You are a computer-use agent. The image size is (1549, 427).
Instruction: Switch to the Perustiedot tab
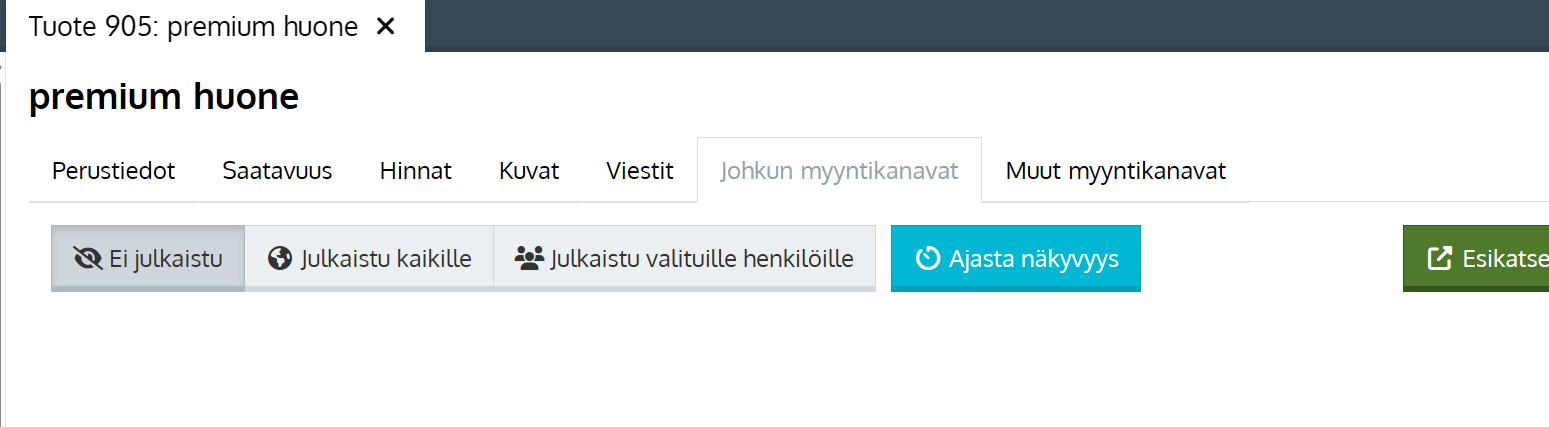click(x=114, y=171)
